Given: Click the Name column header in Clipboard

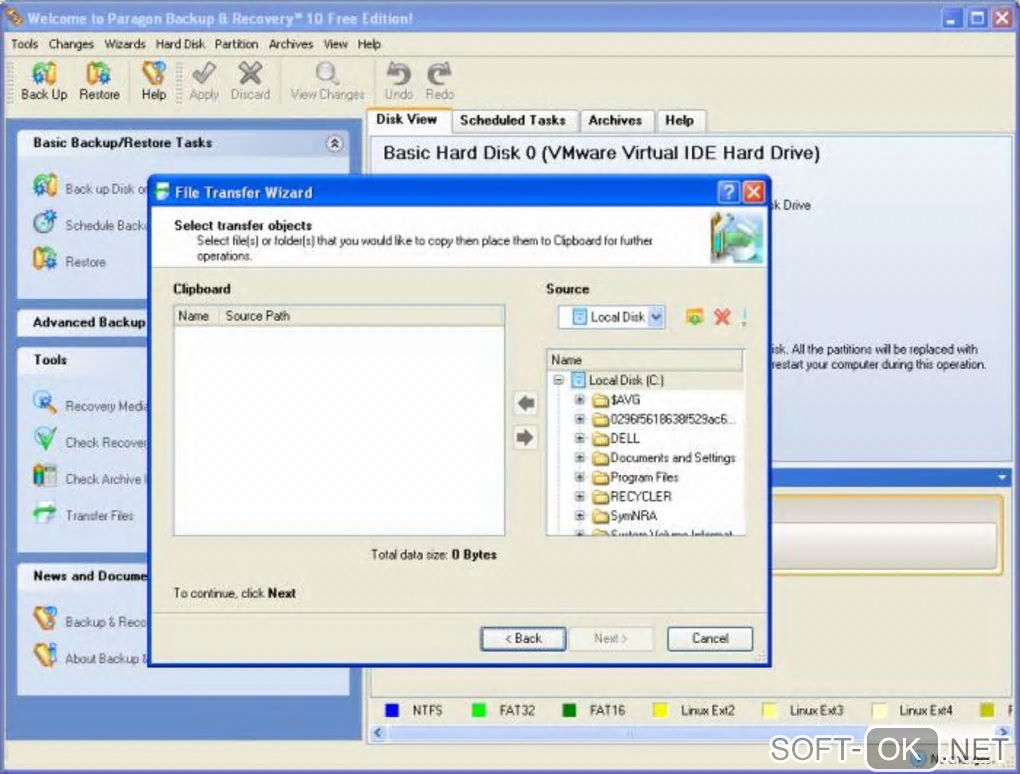Looking at the screenshot, I should pos(197,316).
